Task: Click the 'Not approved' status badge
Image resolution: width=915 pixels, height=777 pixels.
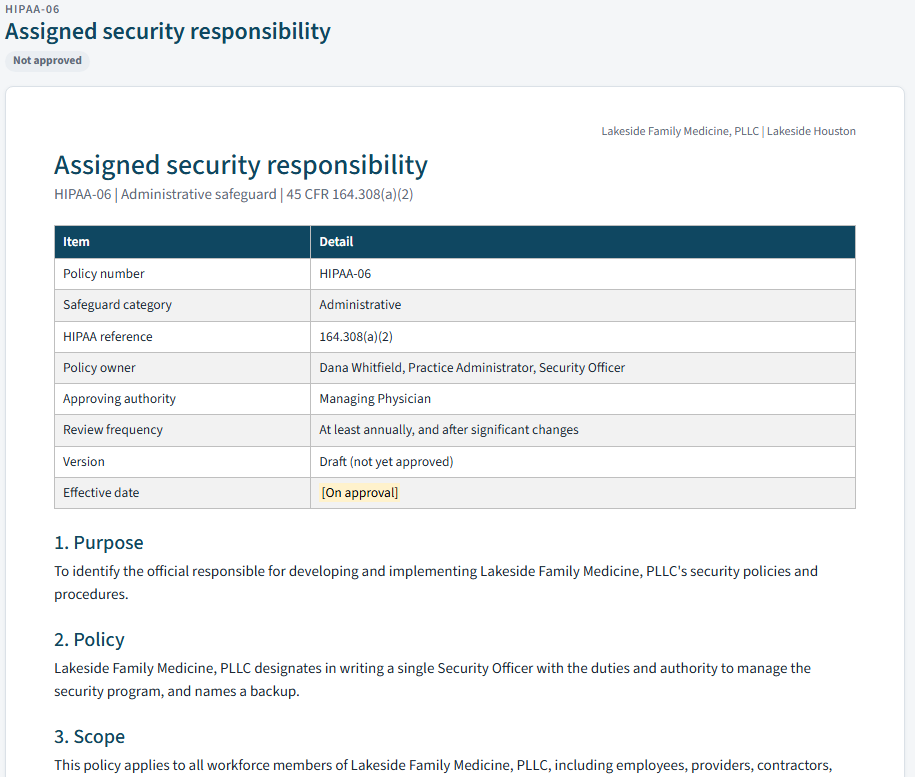Action: tap(47, 61)
